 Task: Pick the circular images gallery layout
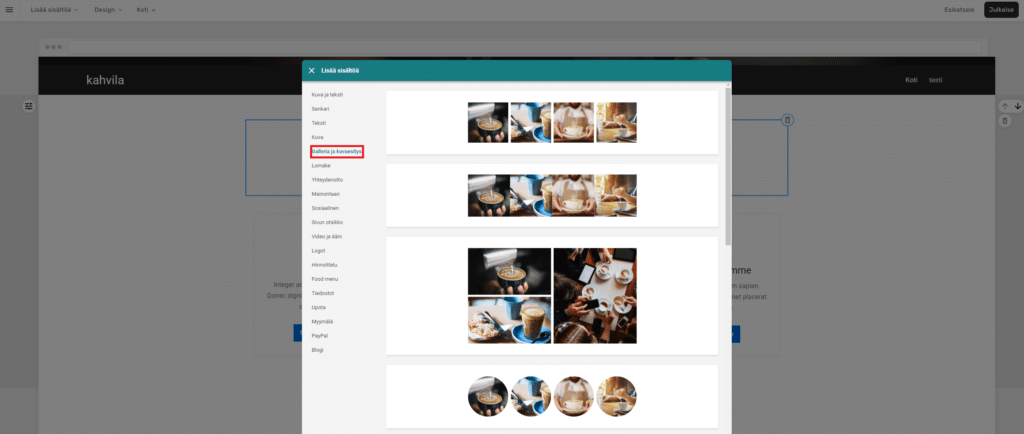[x=552, y=396]
